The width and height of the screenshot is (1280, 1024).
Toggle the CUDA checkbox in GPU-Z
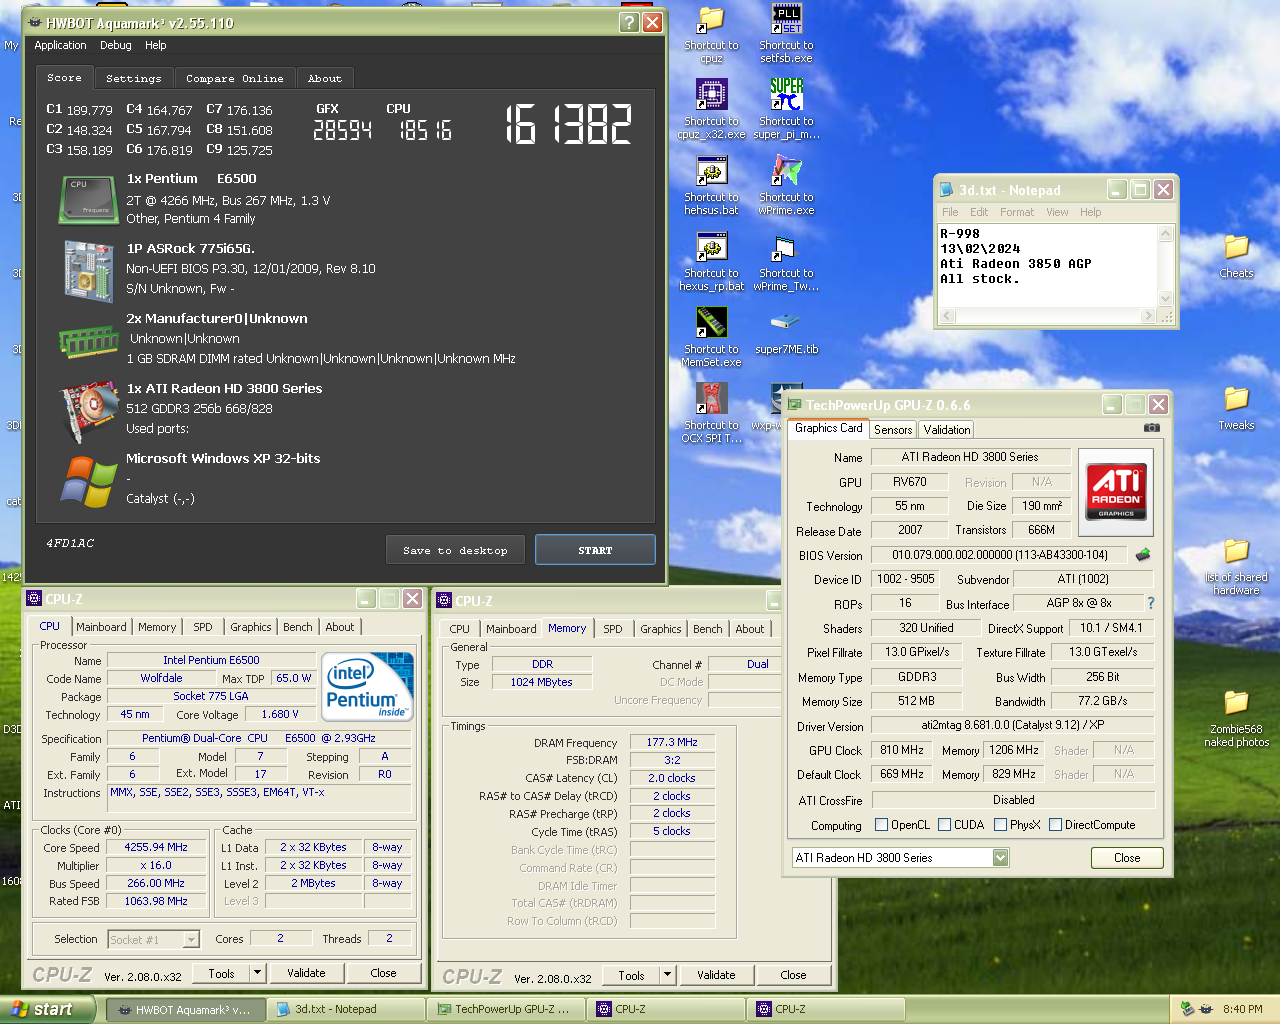944,824
